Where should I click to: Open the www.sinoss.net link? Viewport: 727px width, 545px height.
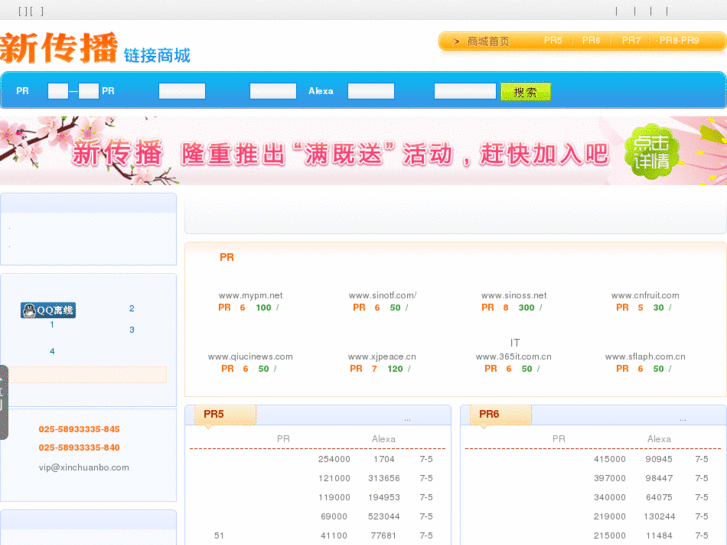point(514,295)
